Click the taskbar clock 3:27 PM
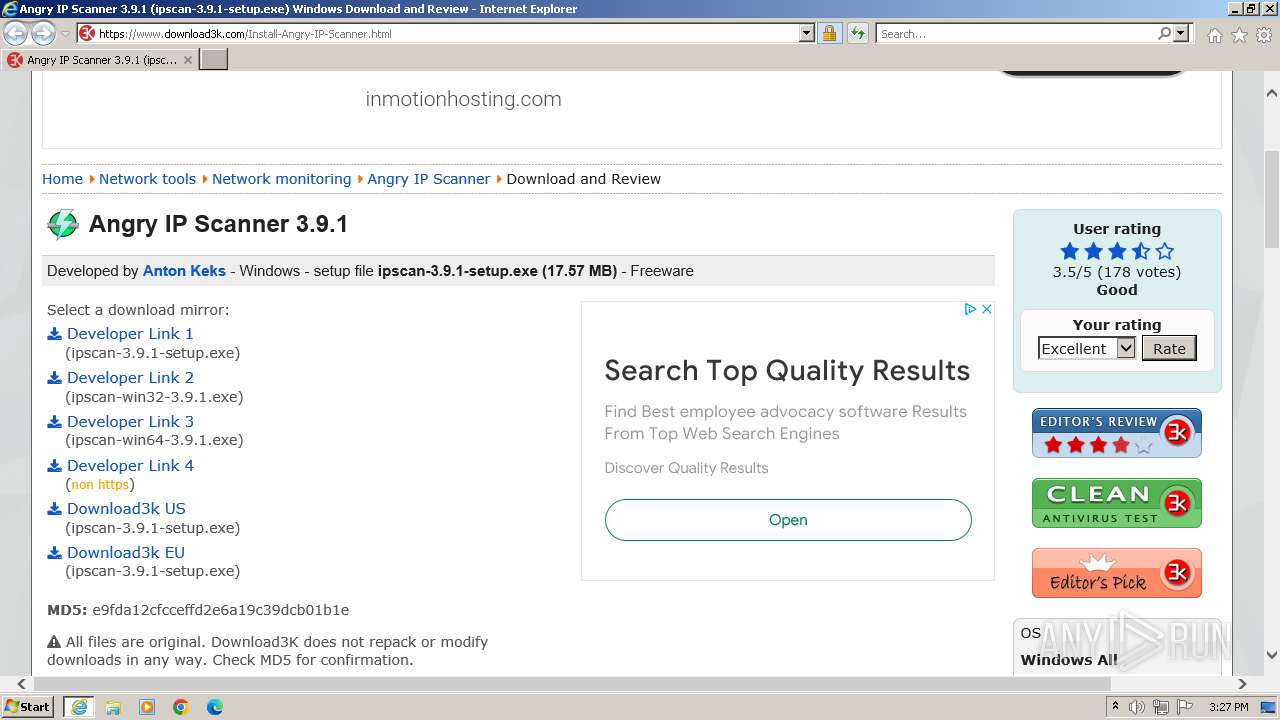The image size is (1280, 720). pos(1228,707)
